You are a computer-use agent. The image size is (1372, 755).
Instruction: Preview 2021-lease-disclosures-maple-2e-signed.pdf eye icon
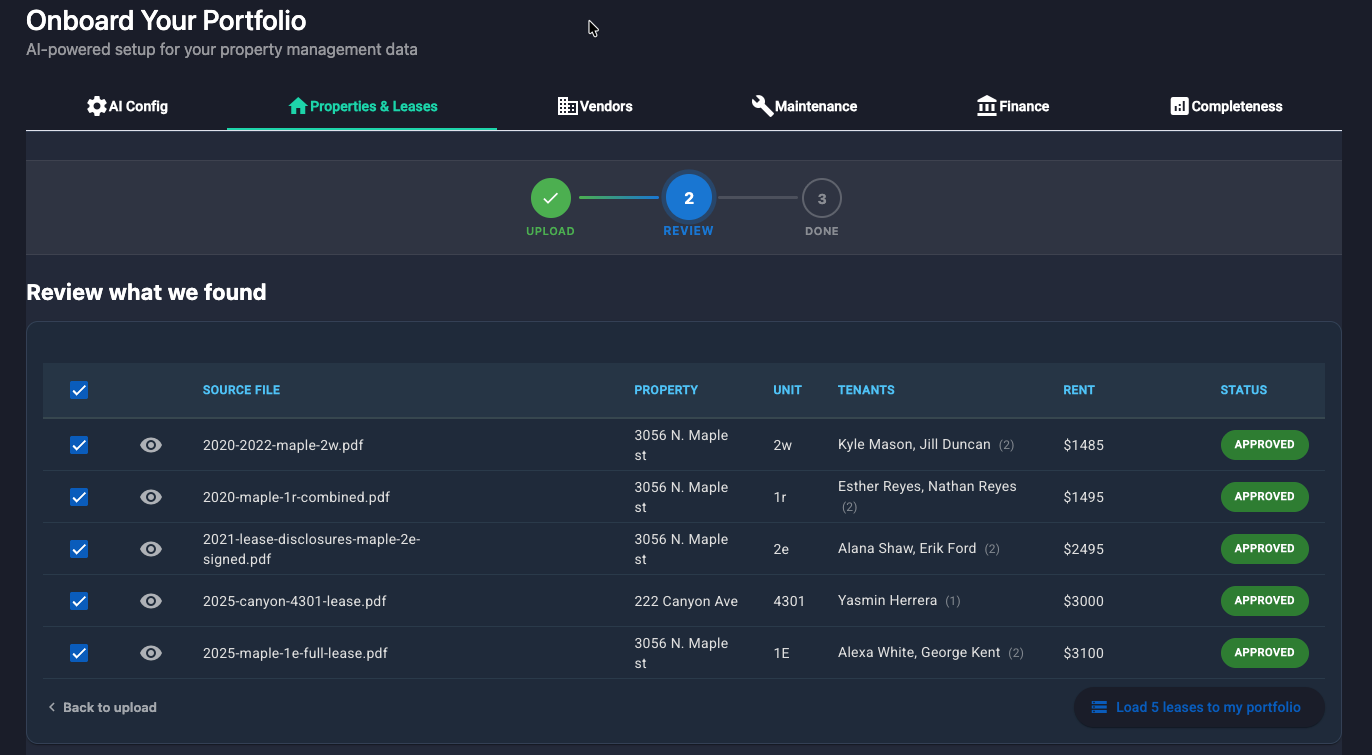pyautogui.click(x=151, y=549)
